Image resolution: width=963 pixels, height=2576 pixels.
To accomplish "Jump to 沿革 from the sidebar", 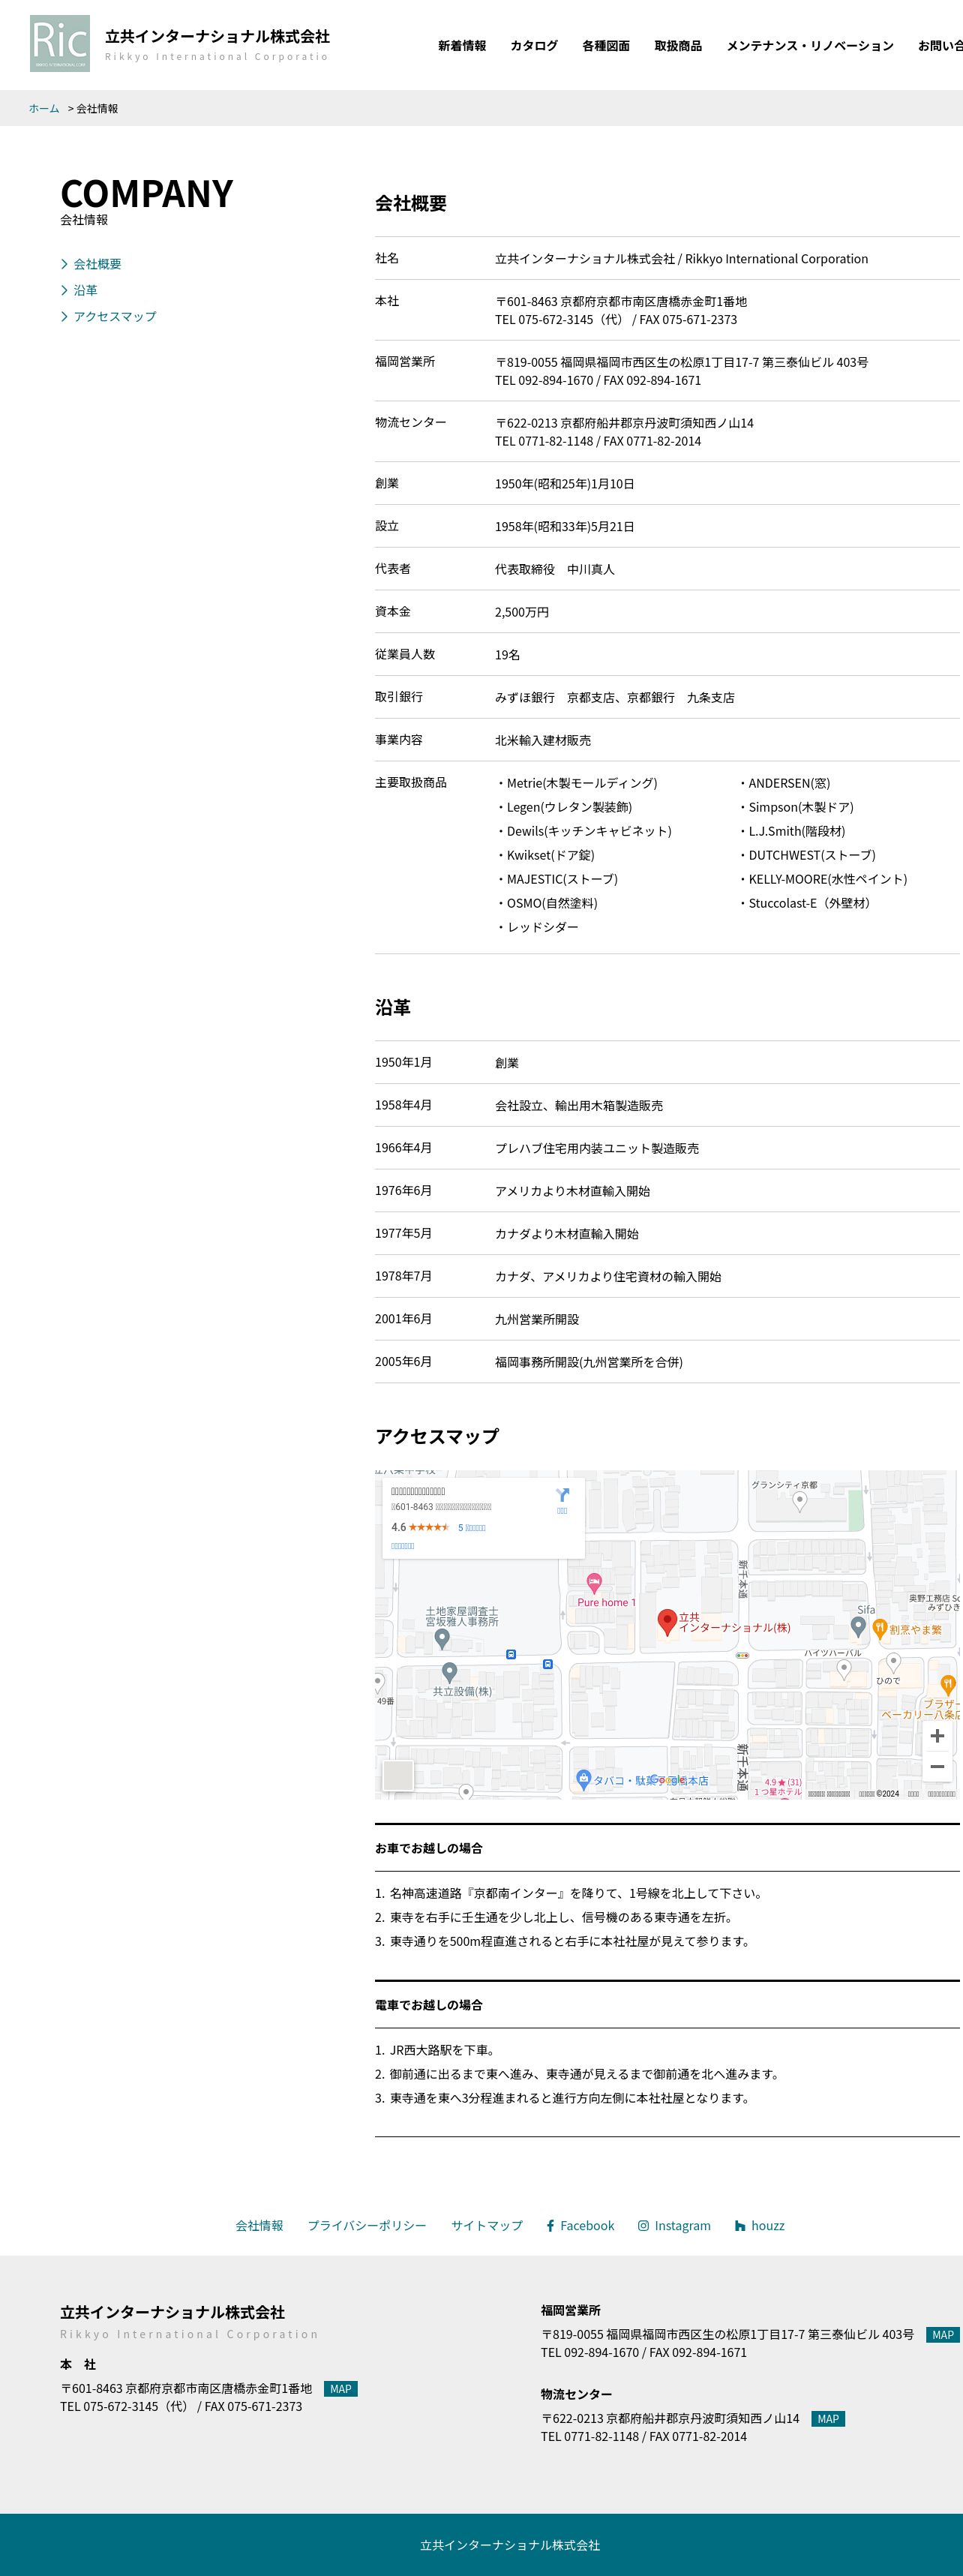I will click(x=85, y=290).
